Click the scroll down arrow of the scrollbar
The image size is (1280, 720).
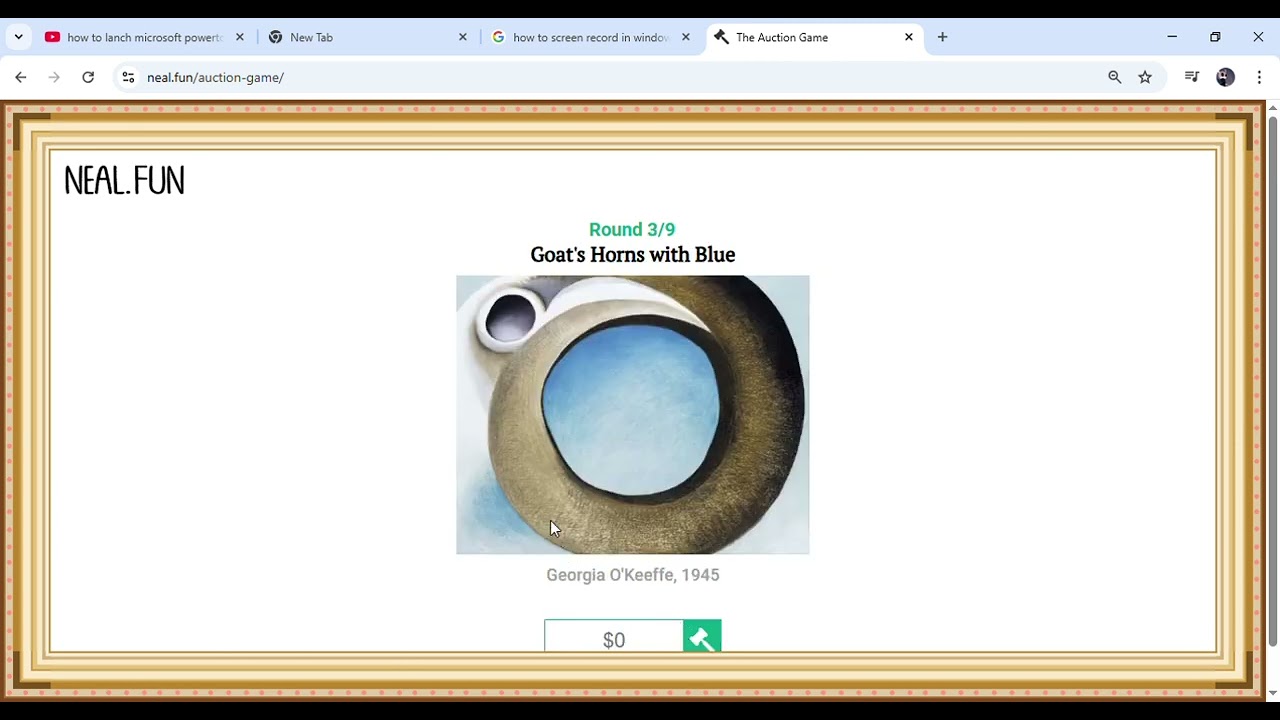(x=1273, y=693)
